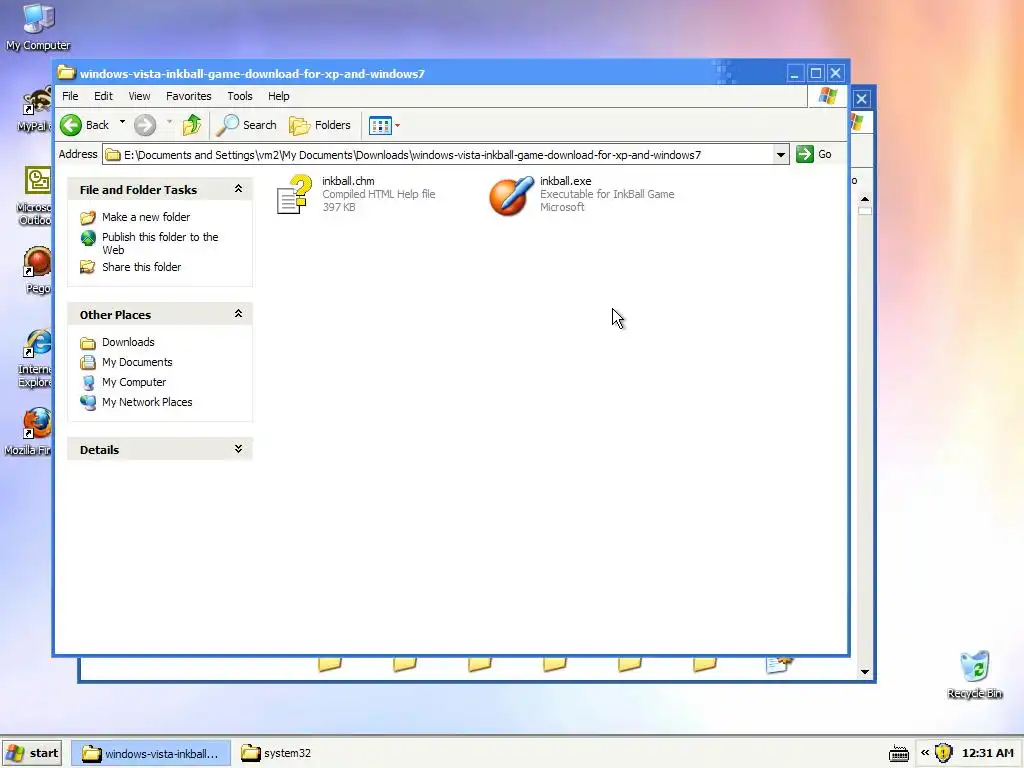Click Share this folder icon

pyautogui.click(x=88, y=267)
